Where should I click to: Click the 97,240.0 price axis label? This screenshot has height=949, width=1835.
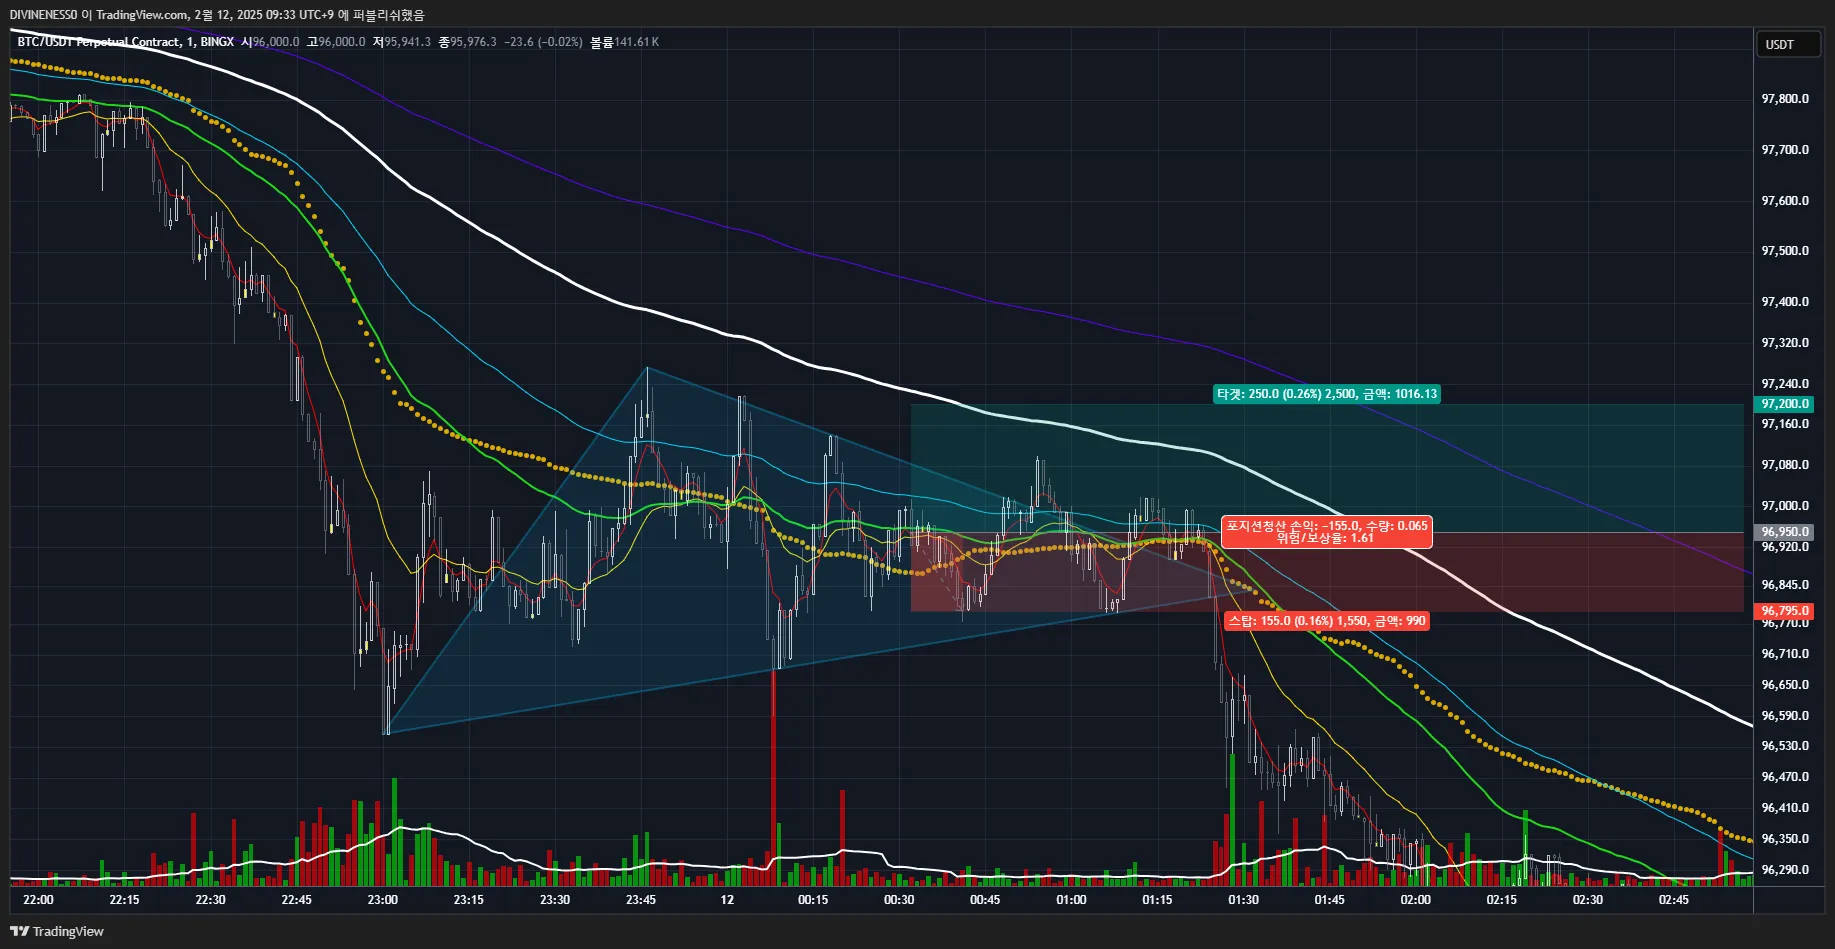tap(1785, 384)
